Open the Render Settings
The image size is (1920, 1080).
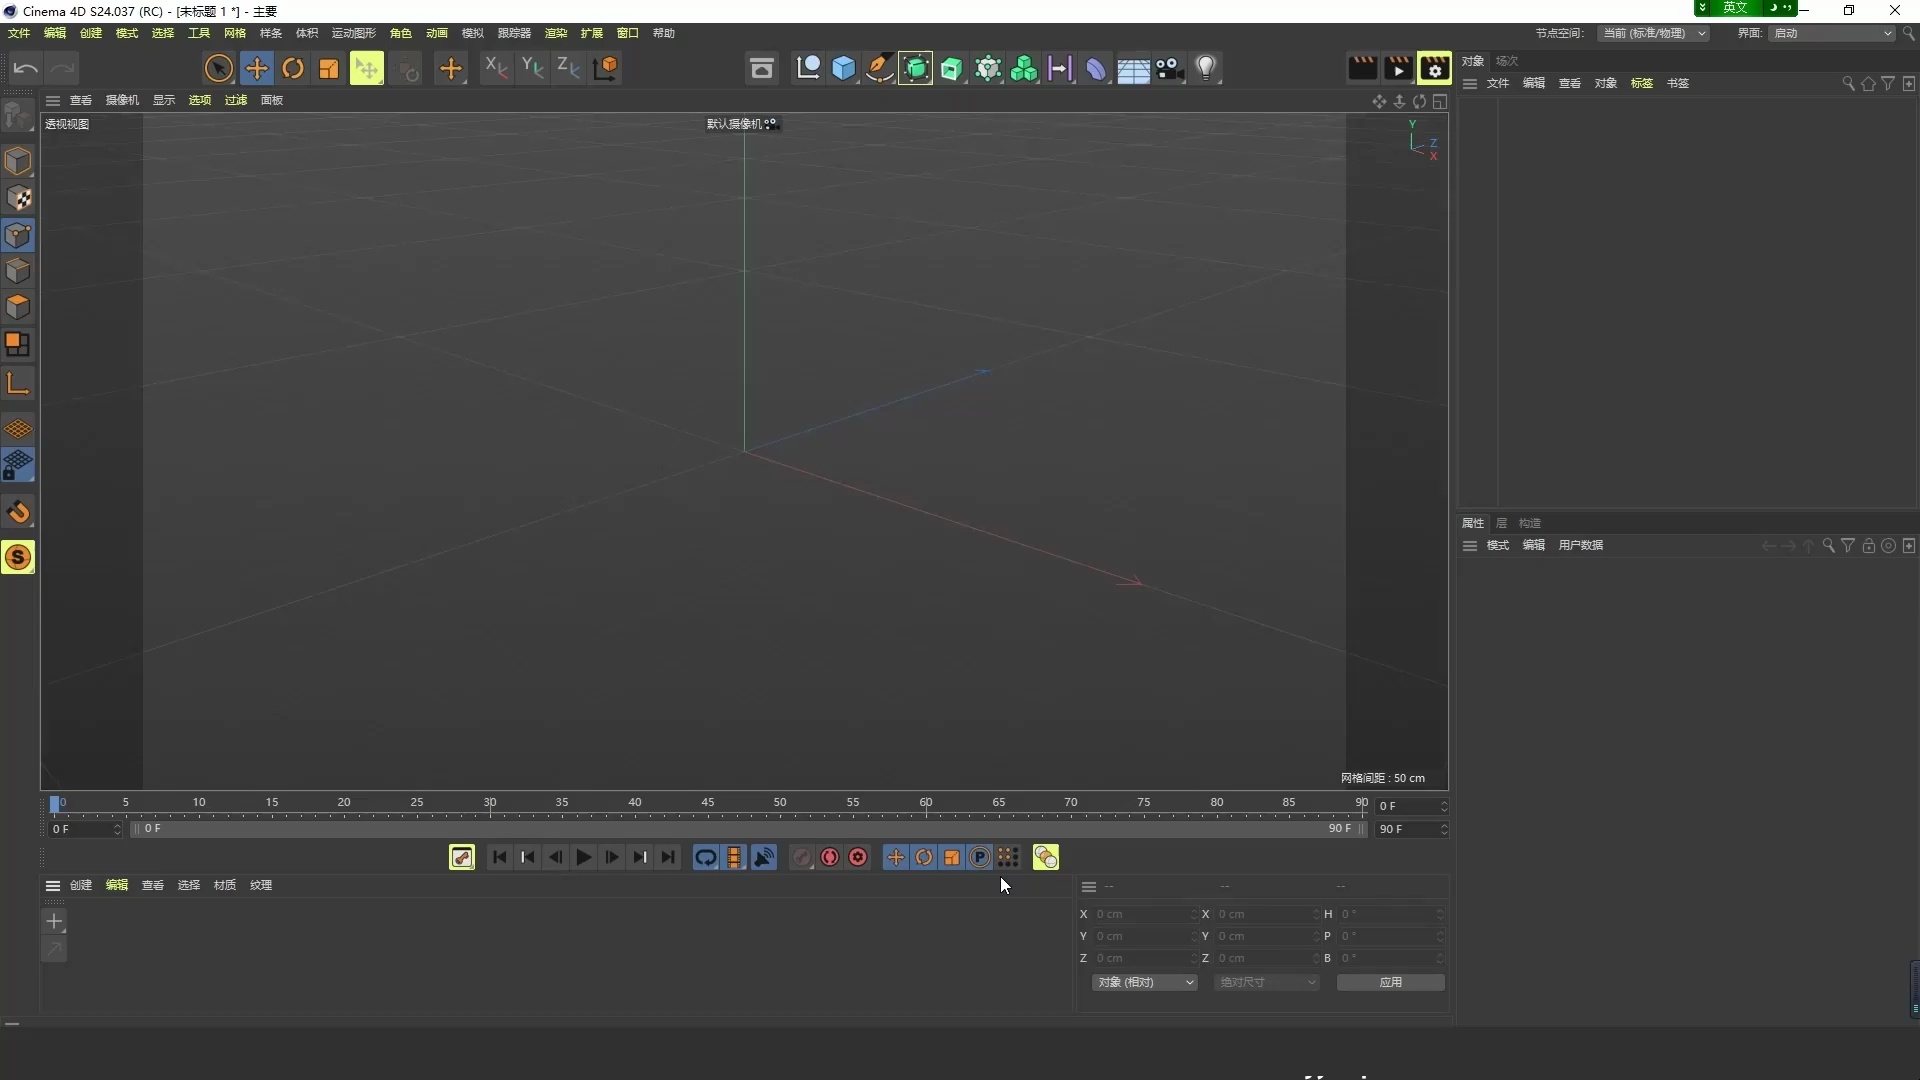click(1434, 67)
